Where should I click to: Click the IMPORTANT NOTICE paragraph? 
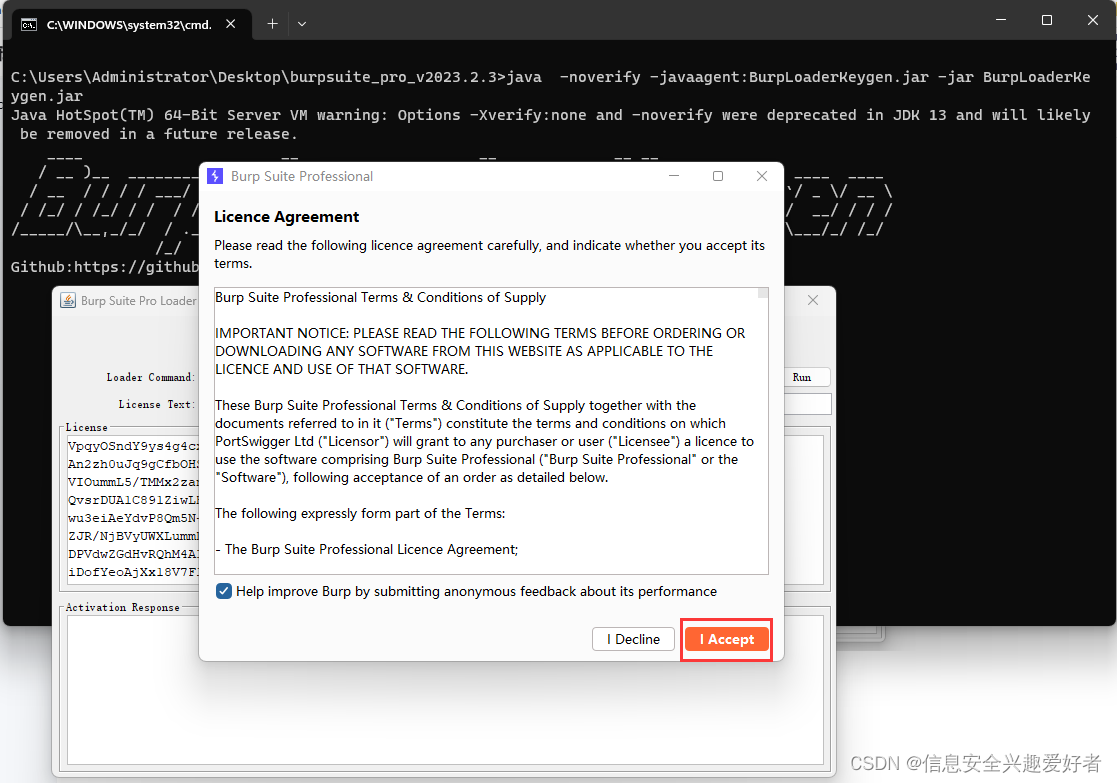[480, 351]
